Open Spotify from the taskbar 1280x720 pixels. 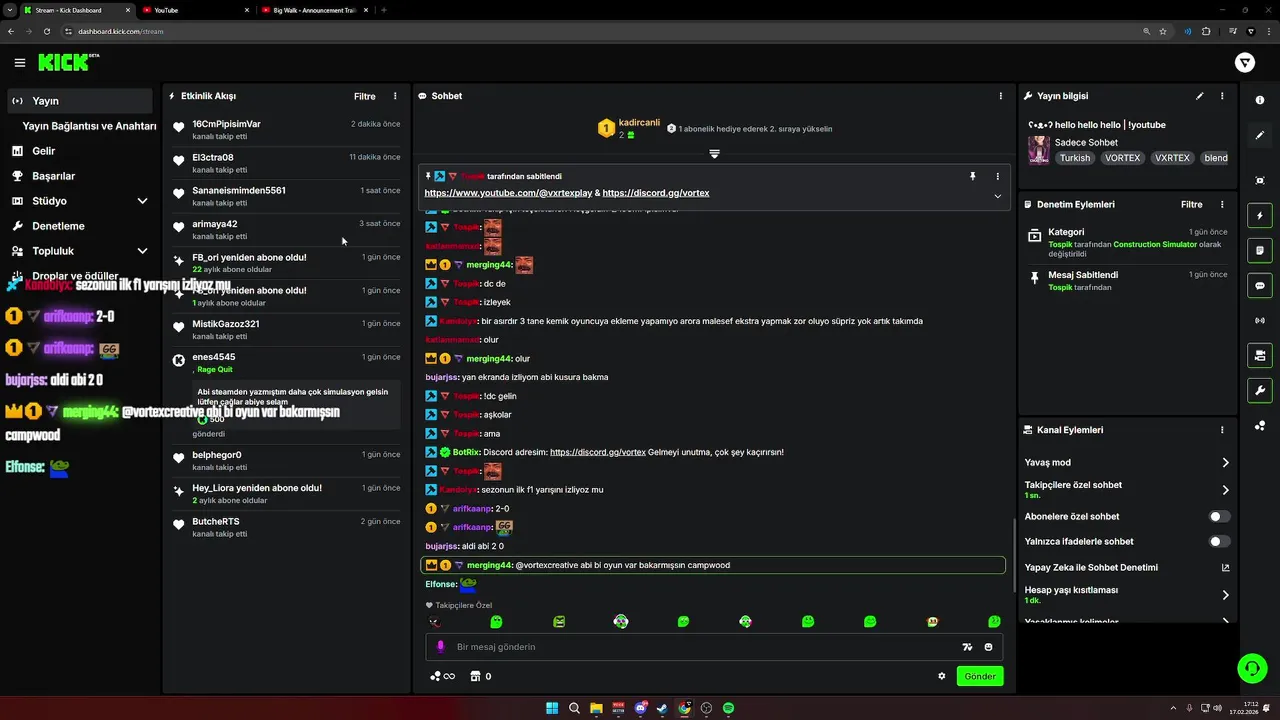[728, 708]
